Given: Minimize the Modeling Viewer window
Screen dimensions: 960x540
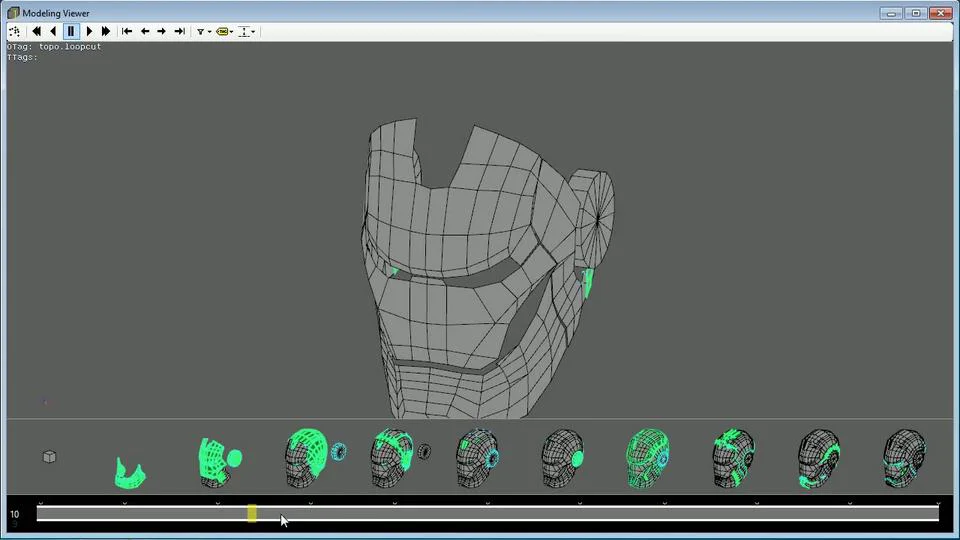Looking at the screenshot, I should click(891, 13).
